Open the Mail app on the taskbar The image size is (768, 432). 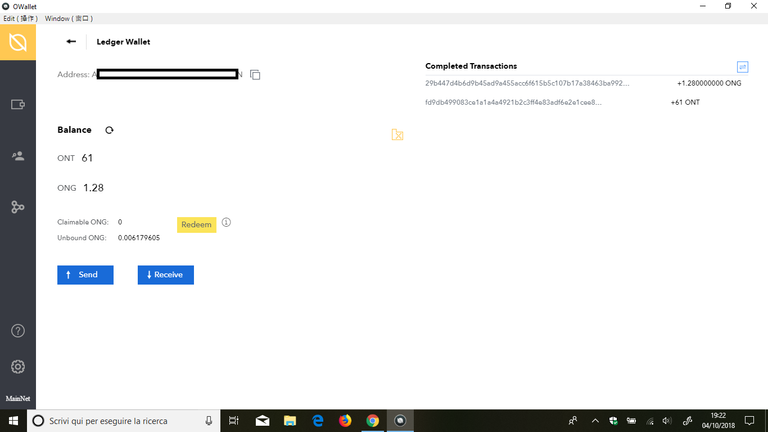click(263, 421)
